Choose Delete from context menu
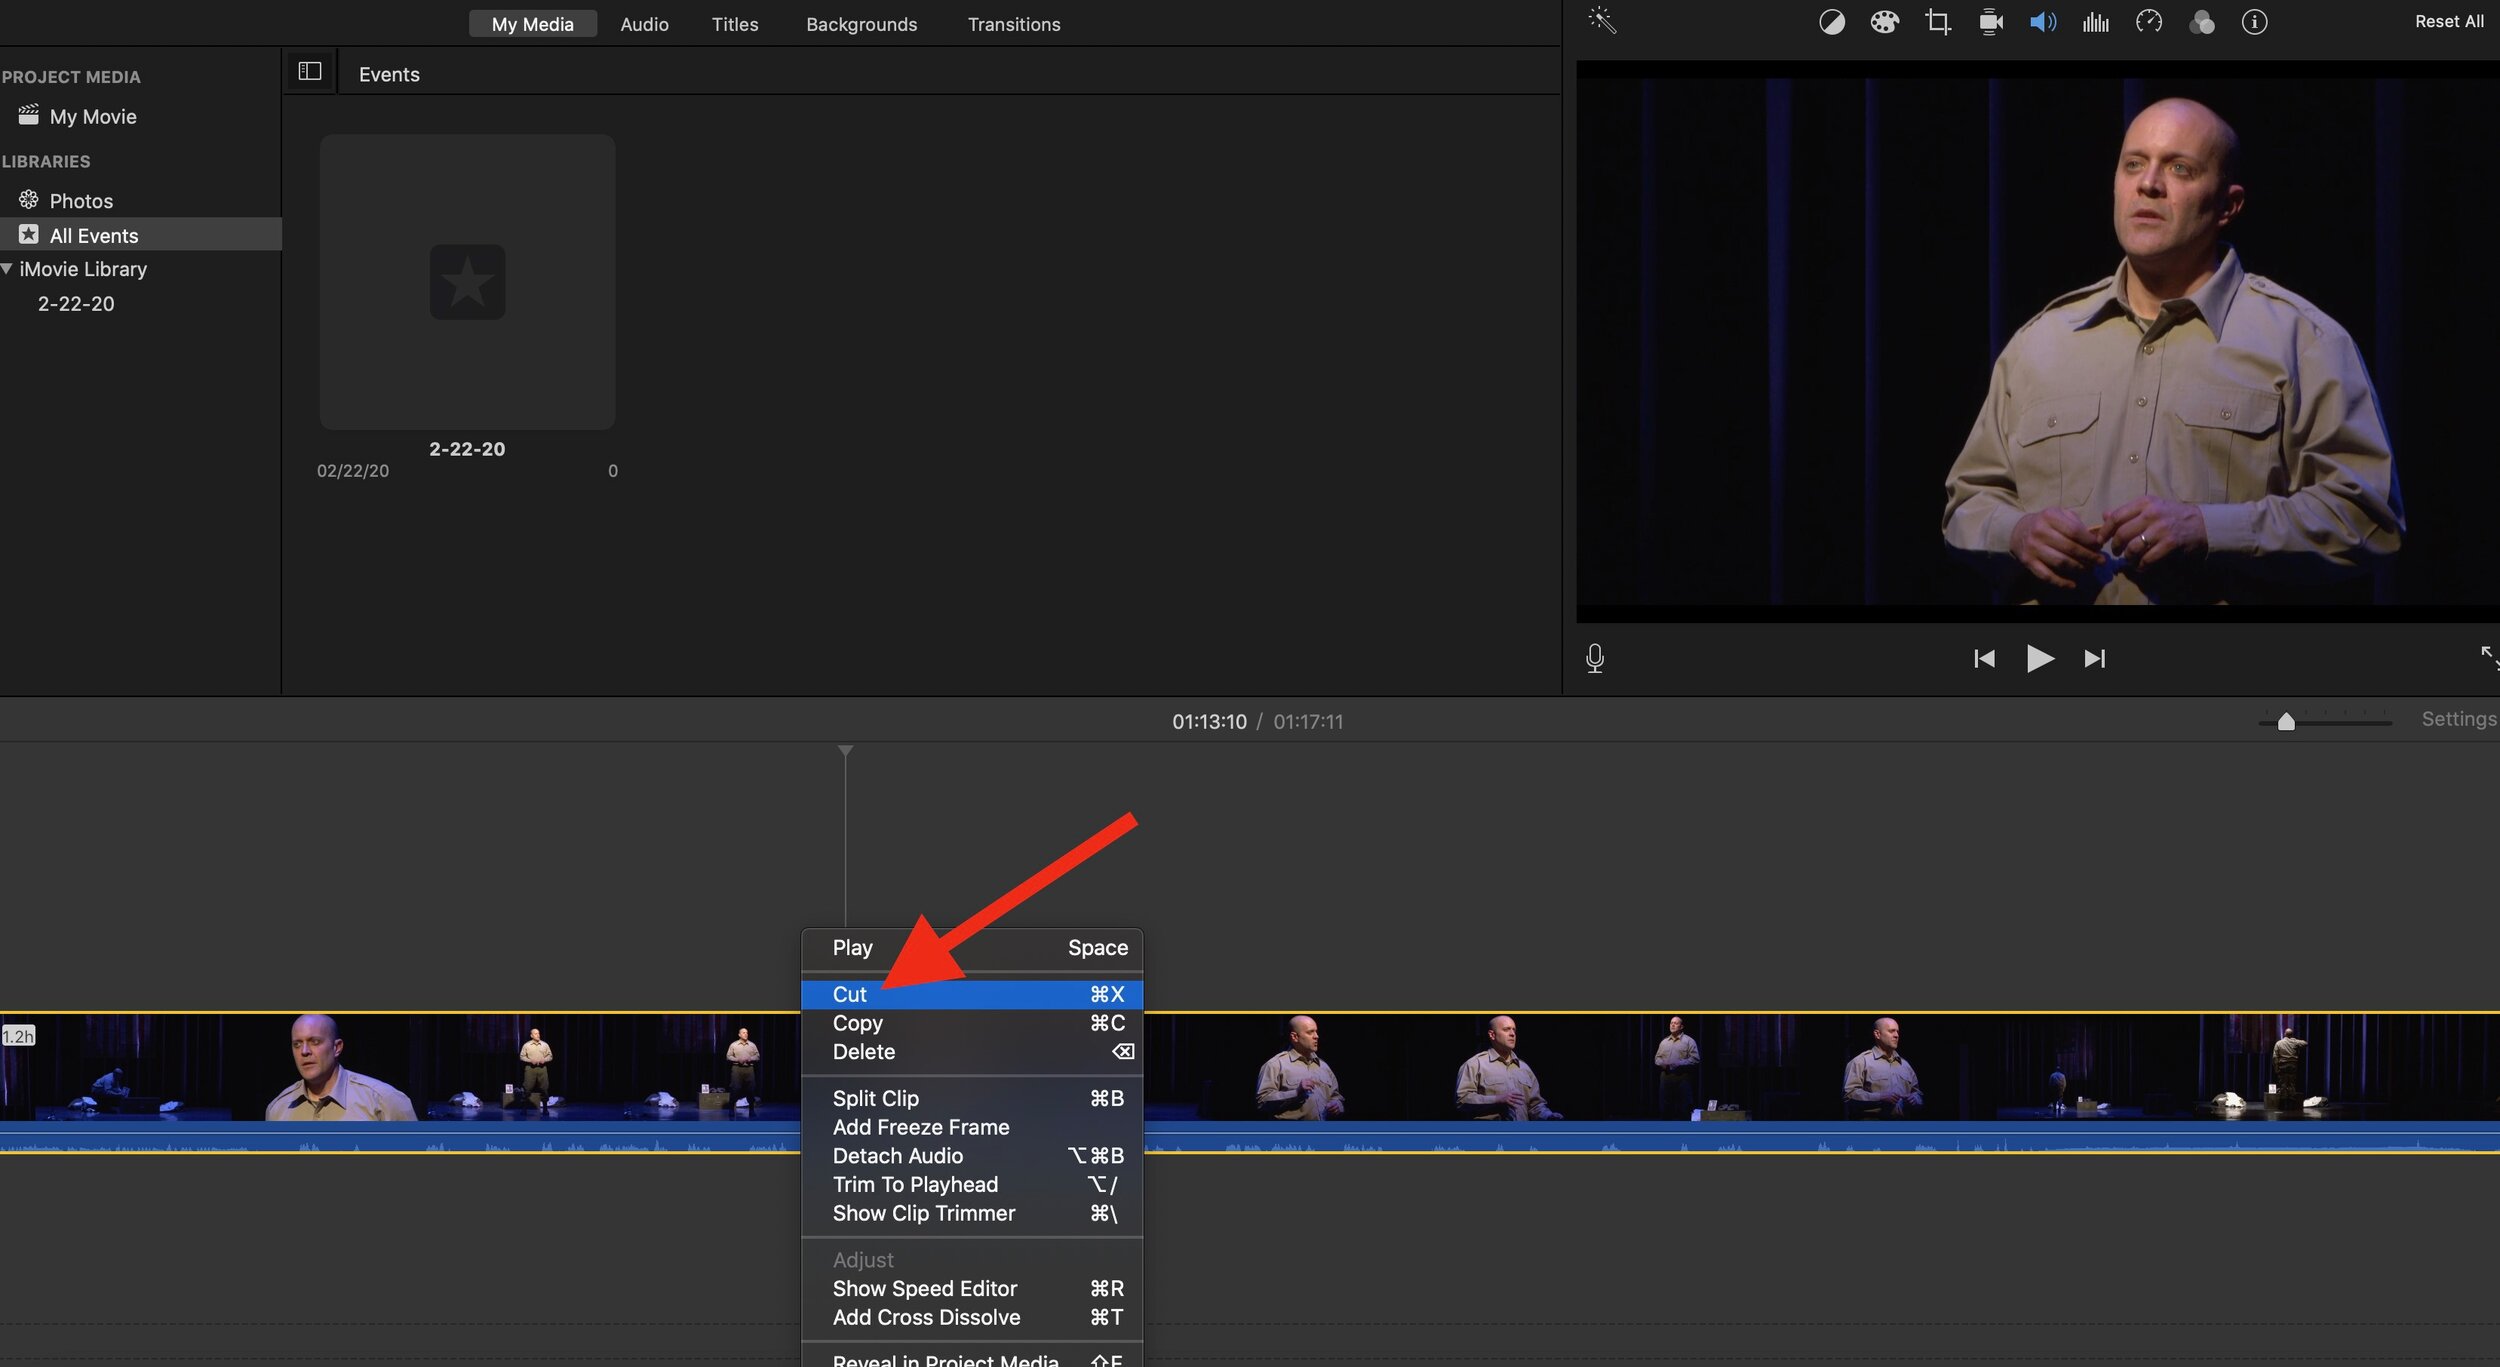The image size is (2500, 1367). (x=972, y=1052)
